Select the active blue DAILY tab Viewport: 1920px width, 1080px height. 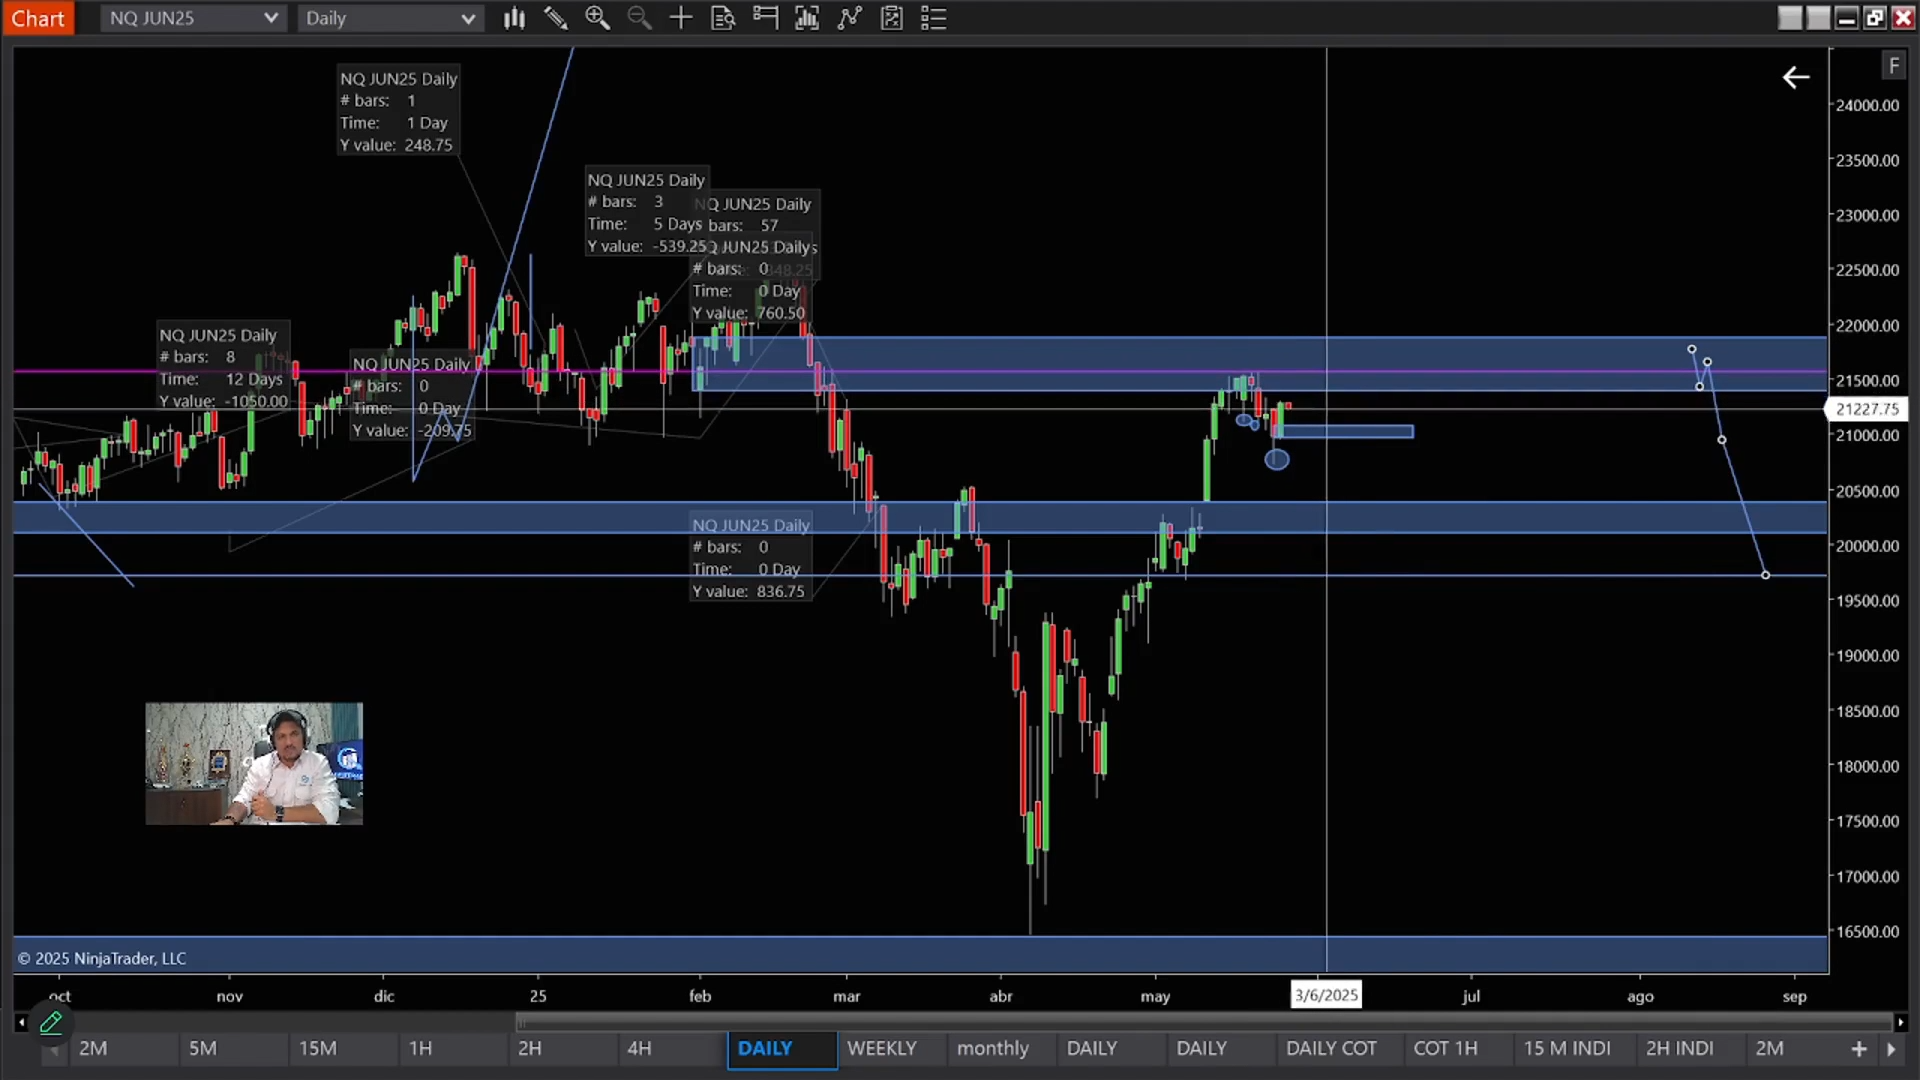(x=782, y=1049)
